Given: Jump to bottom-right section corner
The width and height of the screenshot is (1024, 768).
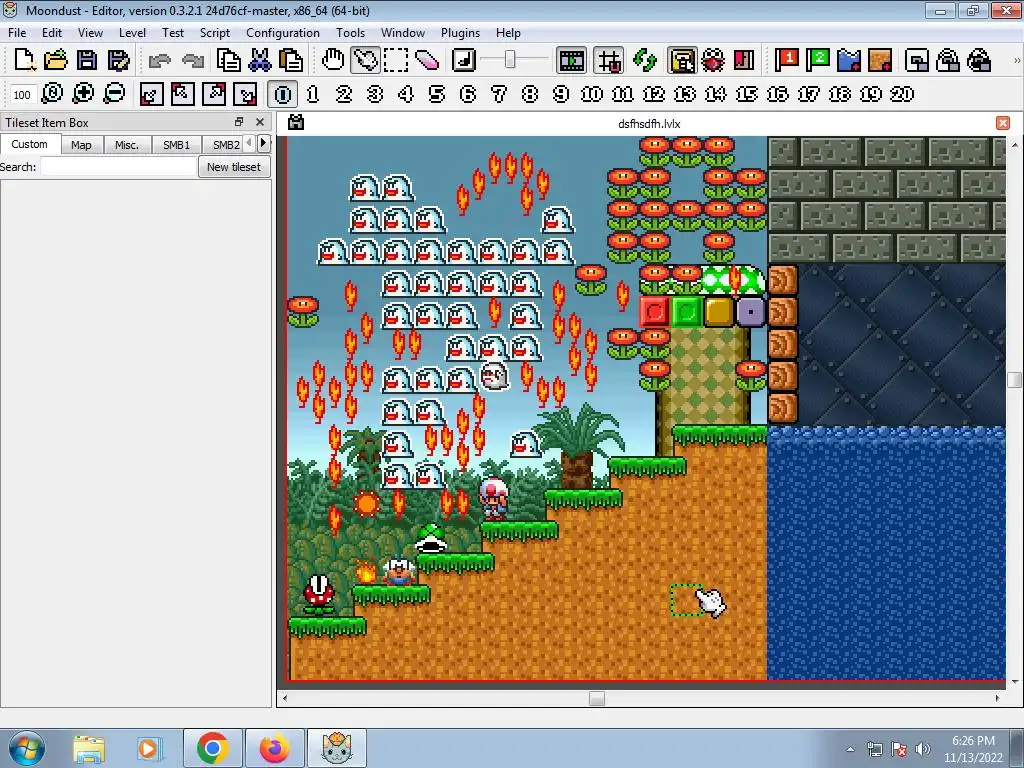Looking at the screenshot, I should (x=246, y=94).
